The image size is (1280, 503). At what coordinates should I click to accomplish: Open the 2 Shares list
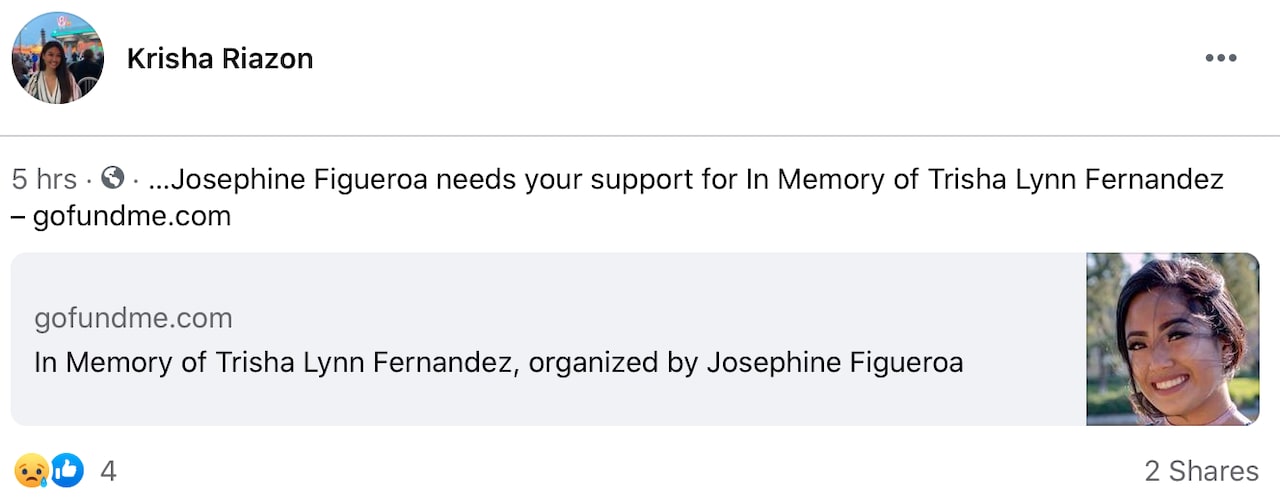(1201, 471)
